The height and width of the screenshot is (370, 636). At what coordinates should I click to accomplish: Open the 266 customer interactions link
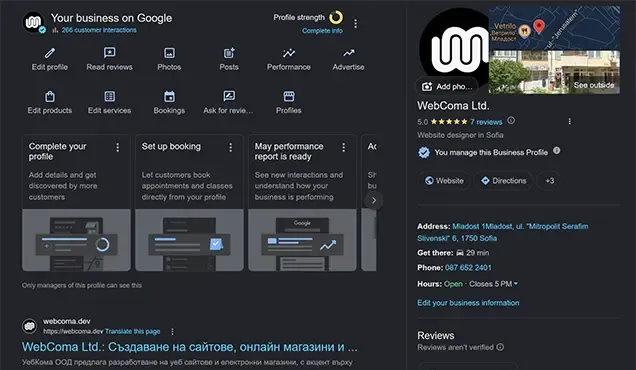pos(99,30)
